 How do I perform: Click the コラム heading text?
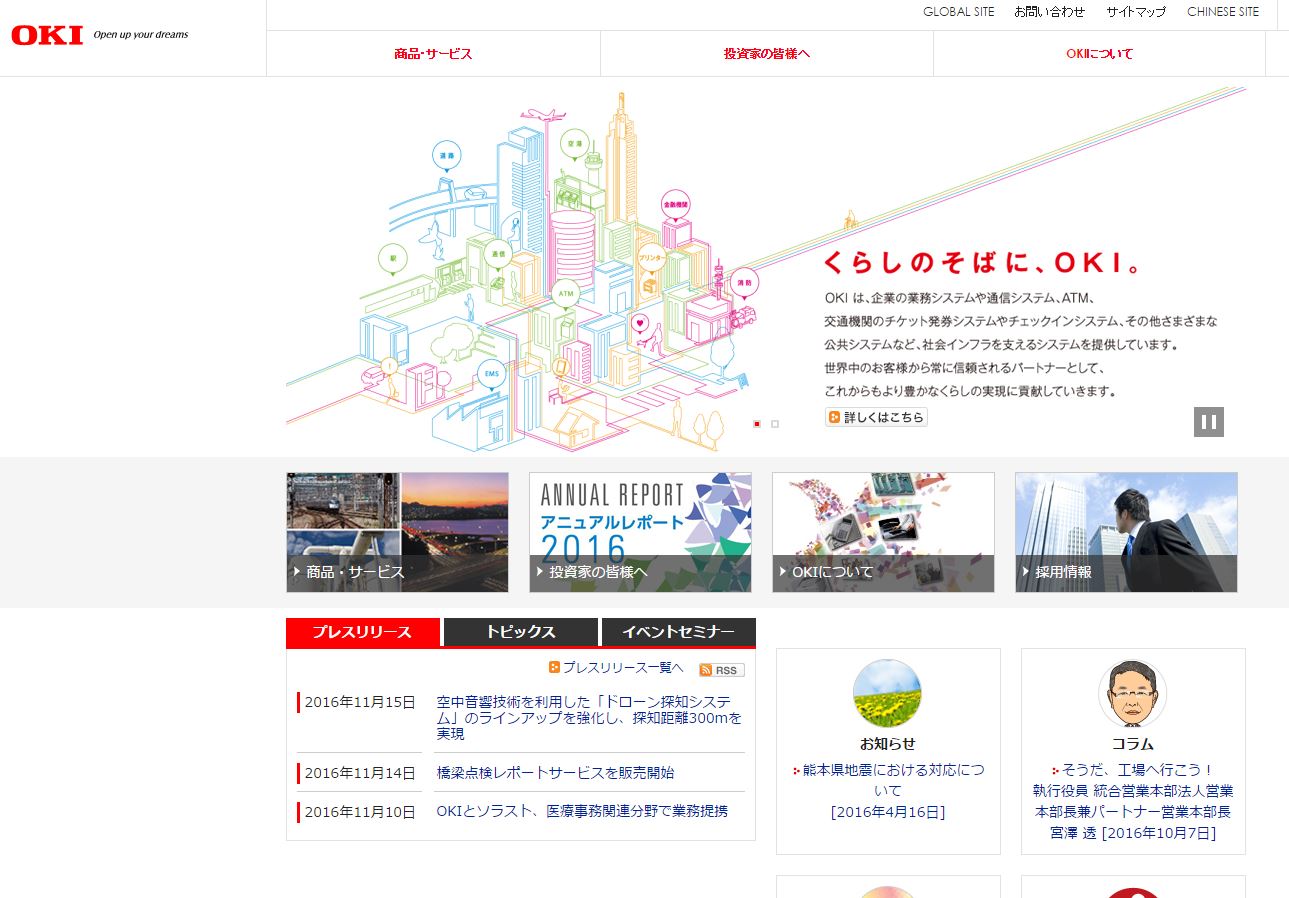coord(1133,744)
